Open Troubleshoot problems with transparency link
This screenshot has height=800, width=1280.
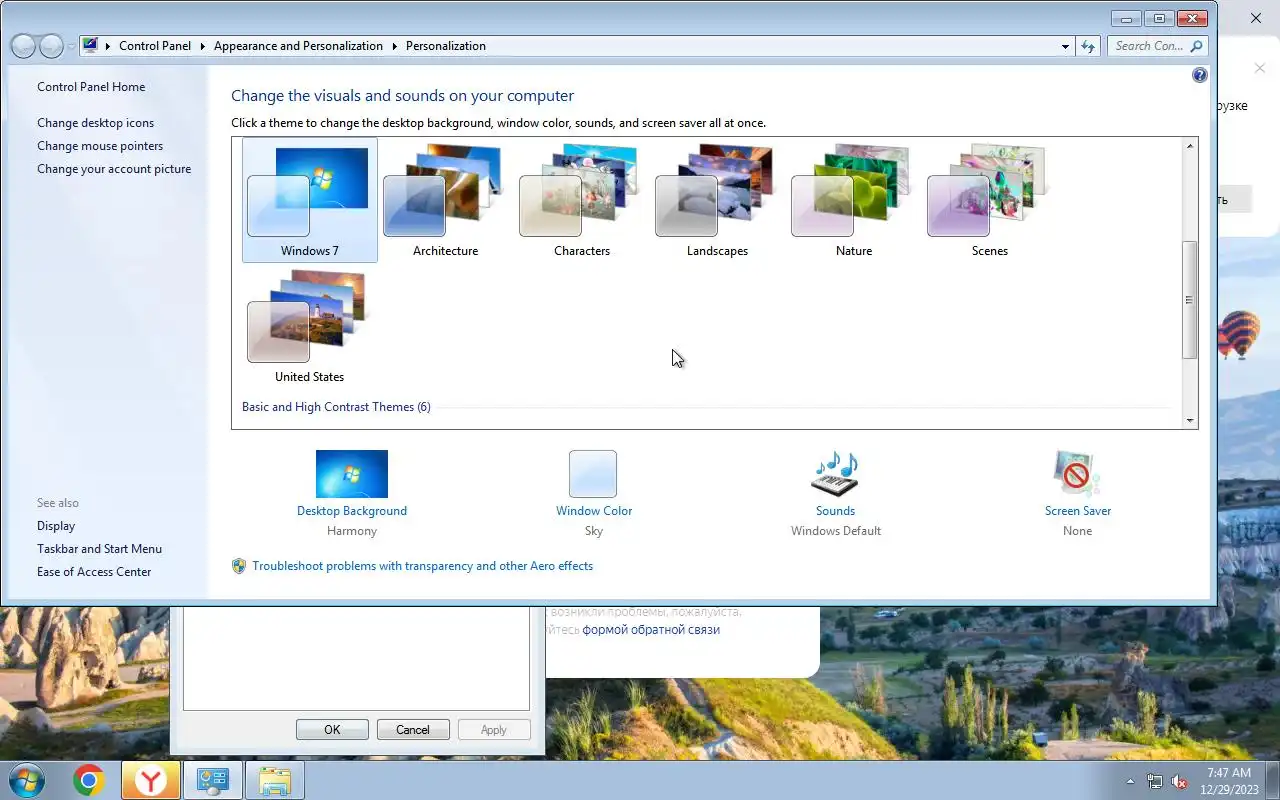(x=422, y=566)
